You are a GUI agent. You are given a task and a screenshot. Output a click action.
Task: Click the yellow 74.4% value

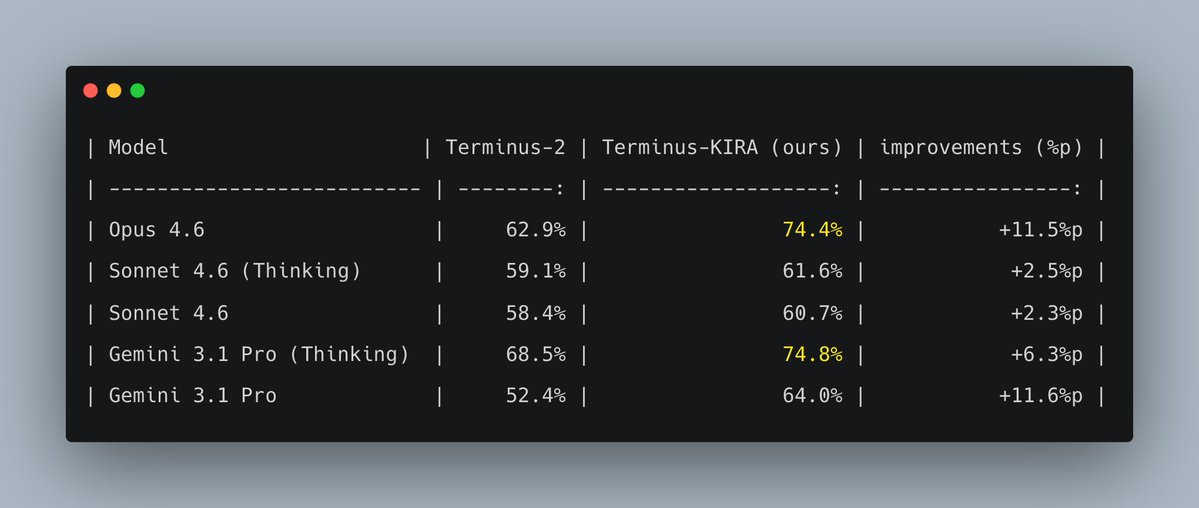point(812,231)
